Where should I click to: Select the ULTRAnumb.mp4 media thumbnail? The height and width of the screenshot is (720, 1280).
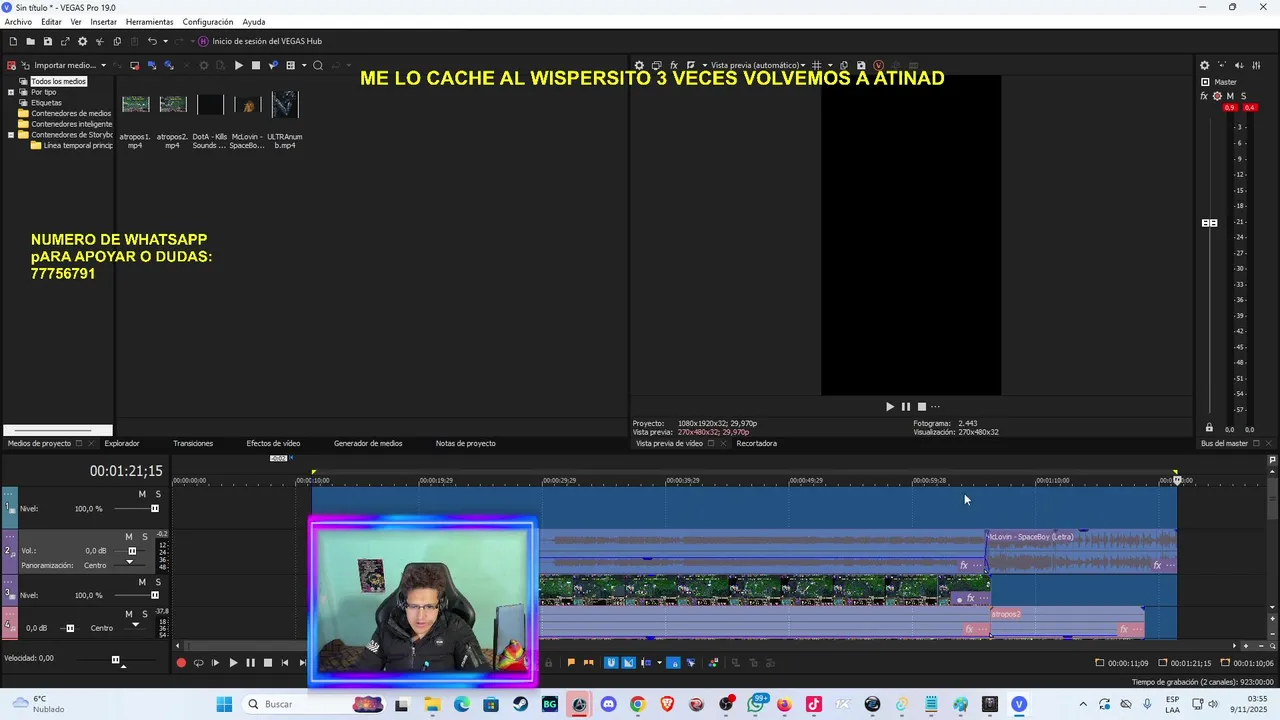coord(284,104)
